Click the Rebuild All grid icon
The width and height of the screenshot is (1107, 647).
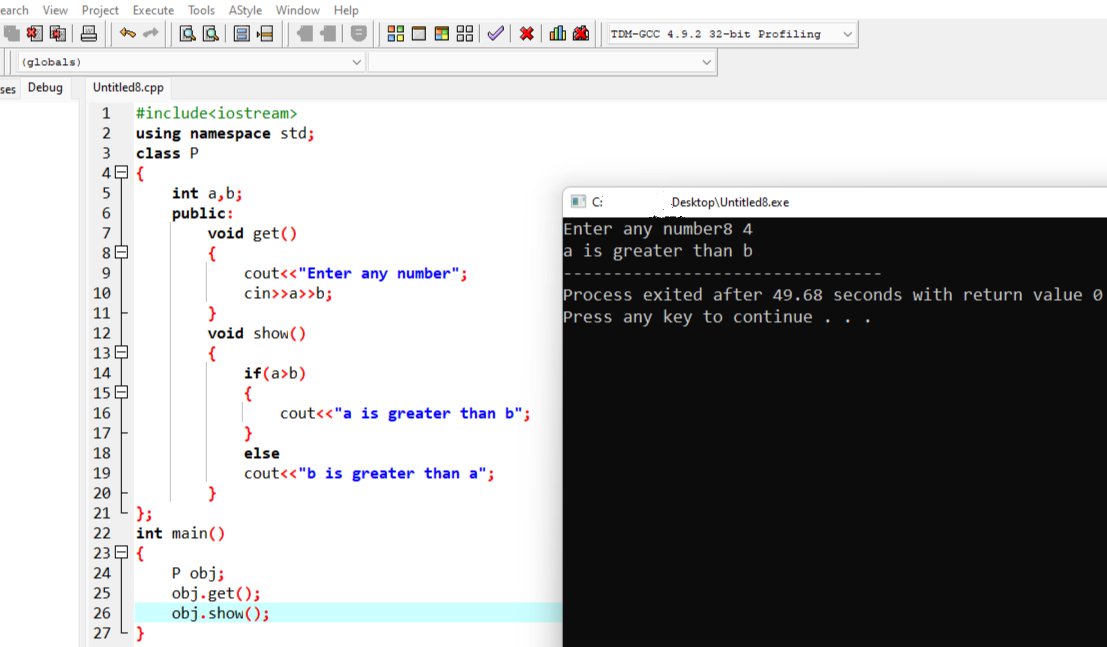coord(465,33)
